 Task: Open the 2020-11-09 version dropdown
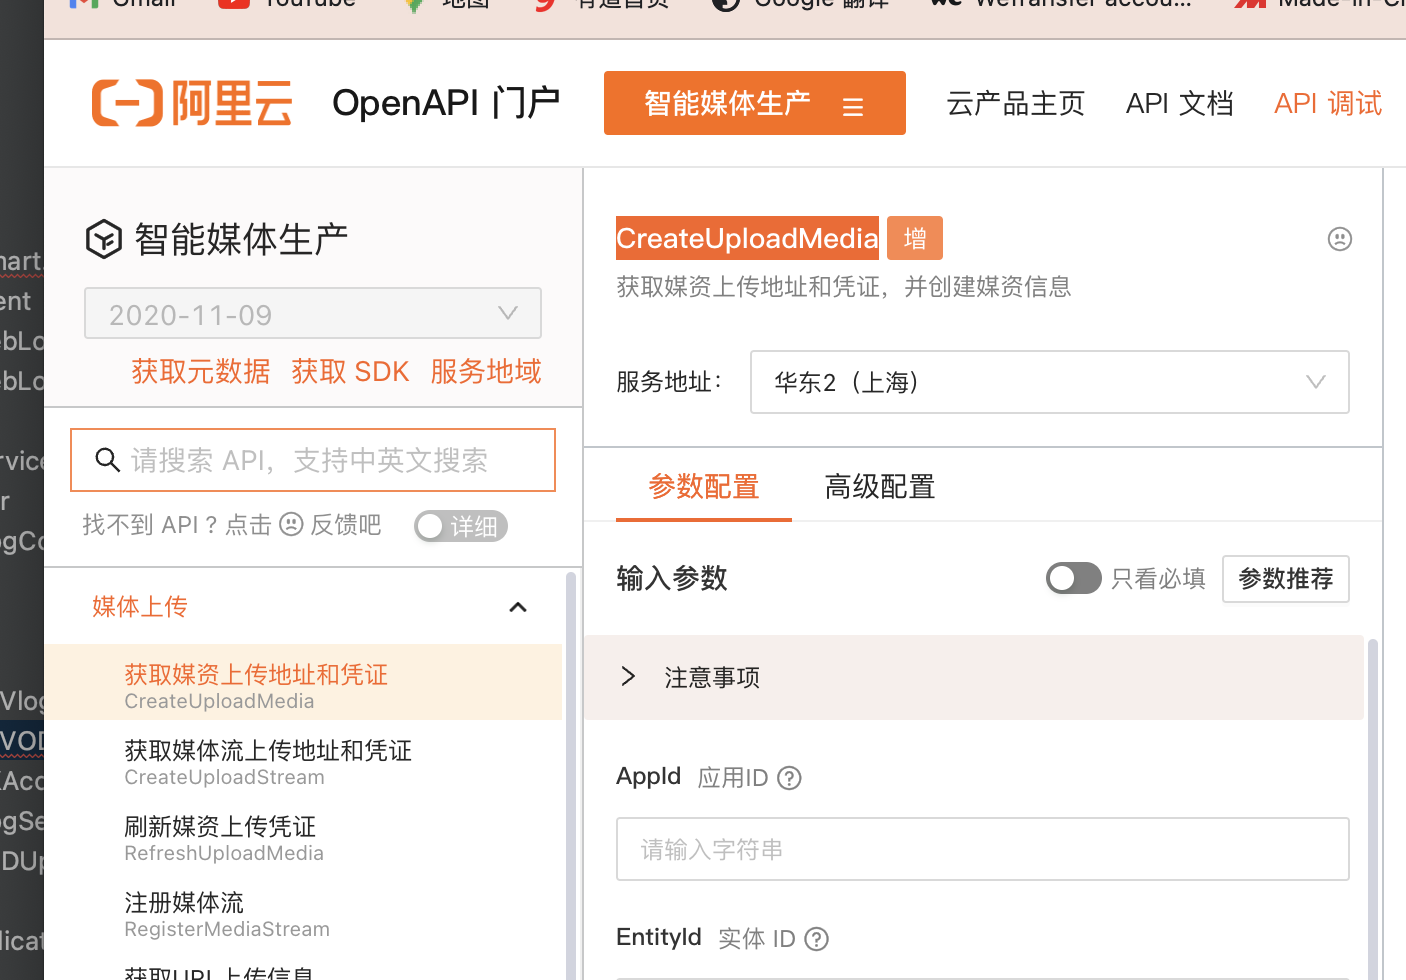coord(313,314)
